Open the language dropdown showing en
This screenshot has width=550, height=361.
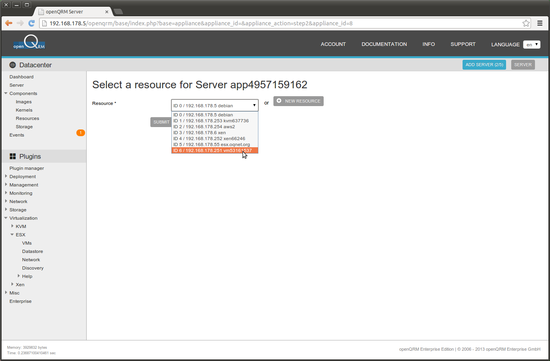pyautogui.click(x=531, y=45)
